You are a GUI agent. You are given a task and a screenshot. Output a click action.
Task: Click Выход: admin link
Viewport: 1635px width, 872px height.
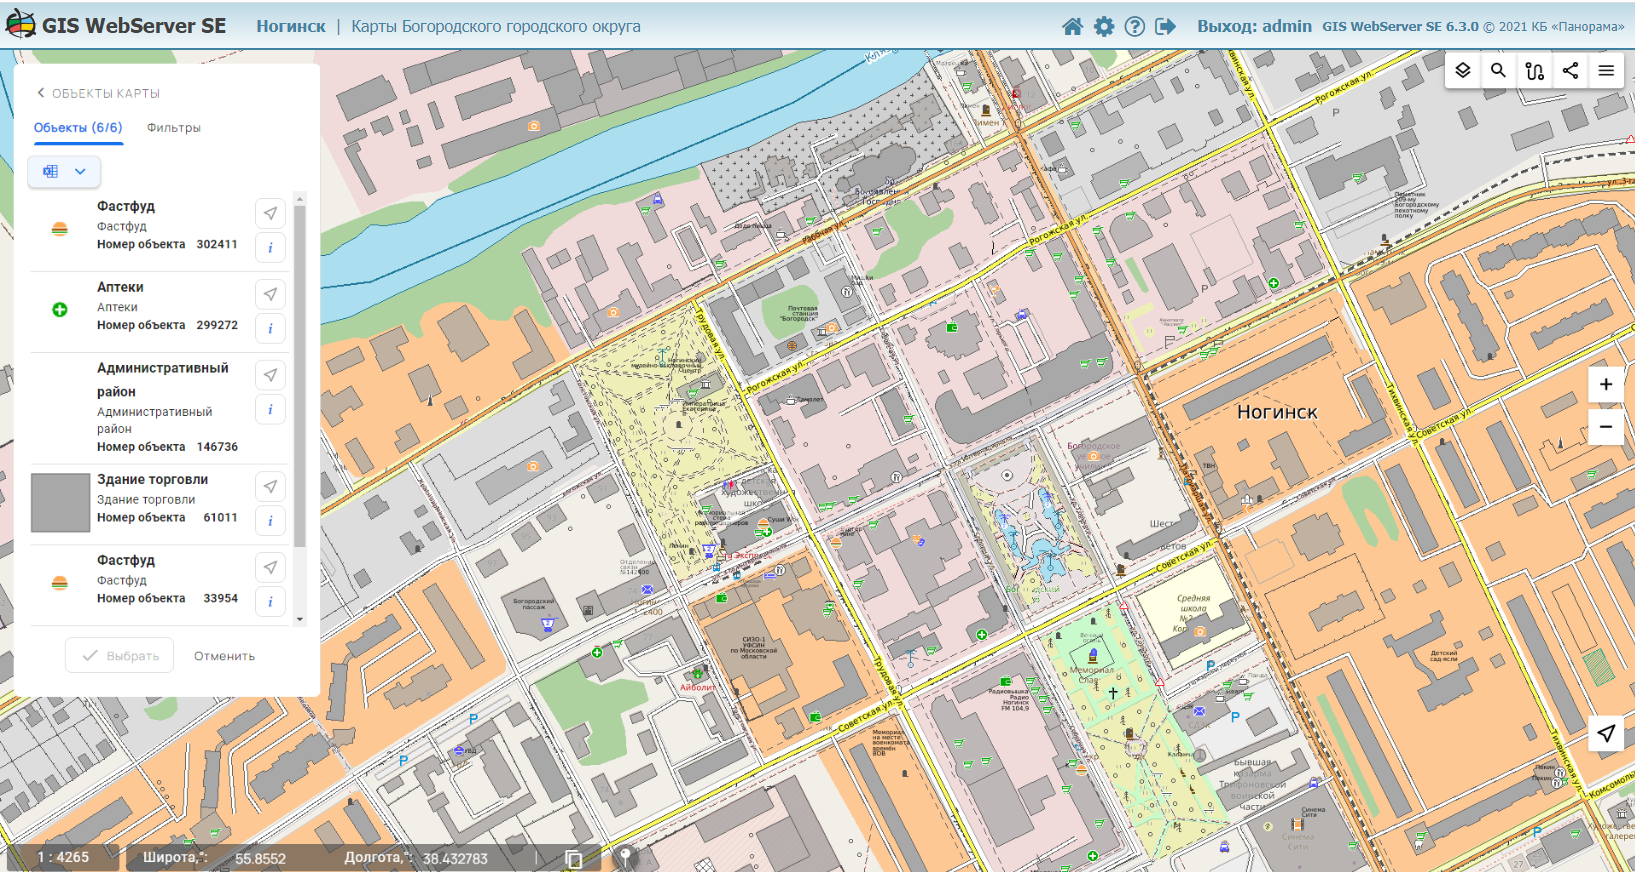1254,27
